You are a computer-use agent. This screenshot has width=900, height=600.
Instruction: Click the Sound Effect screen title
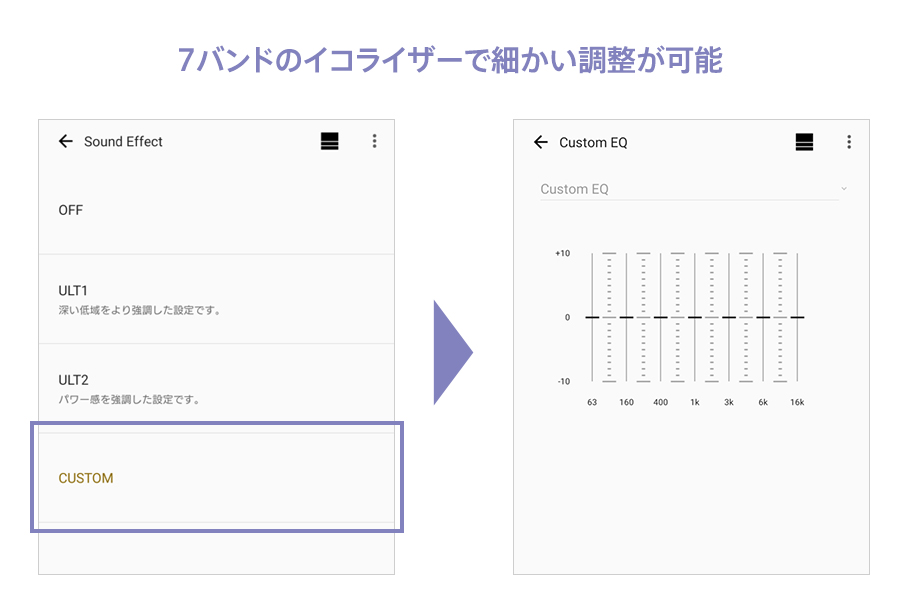coord(123,142)
